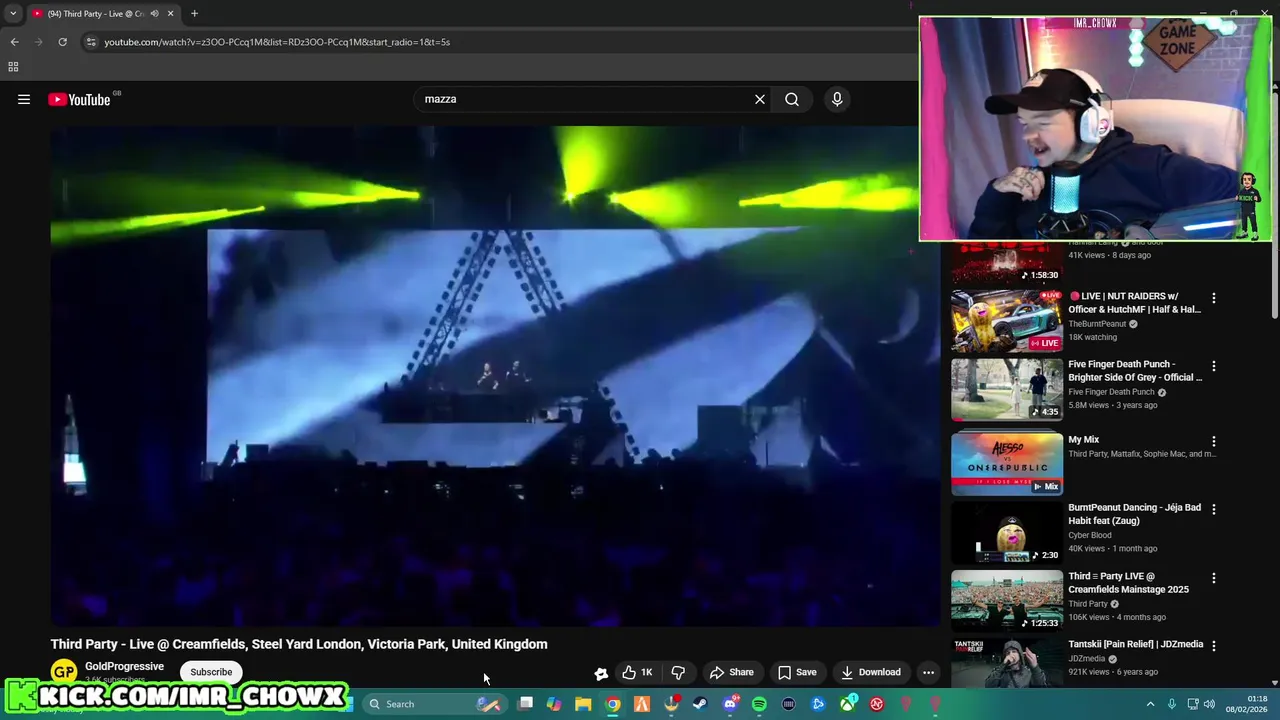Viewport: 1280px width, 720px height.
Task: Open GoldProgressive channel avatar
Action: tap(64, 672)
